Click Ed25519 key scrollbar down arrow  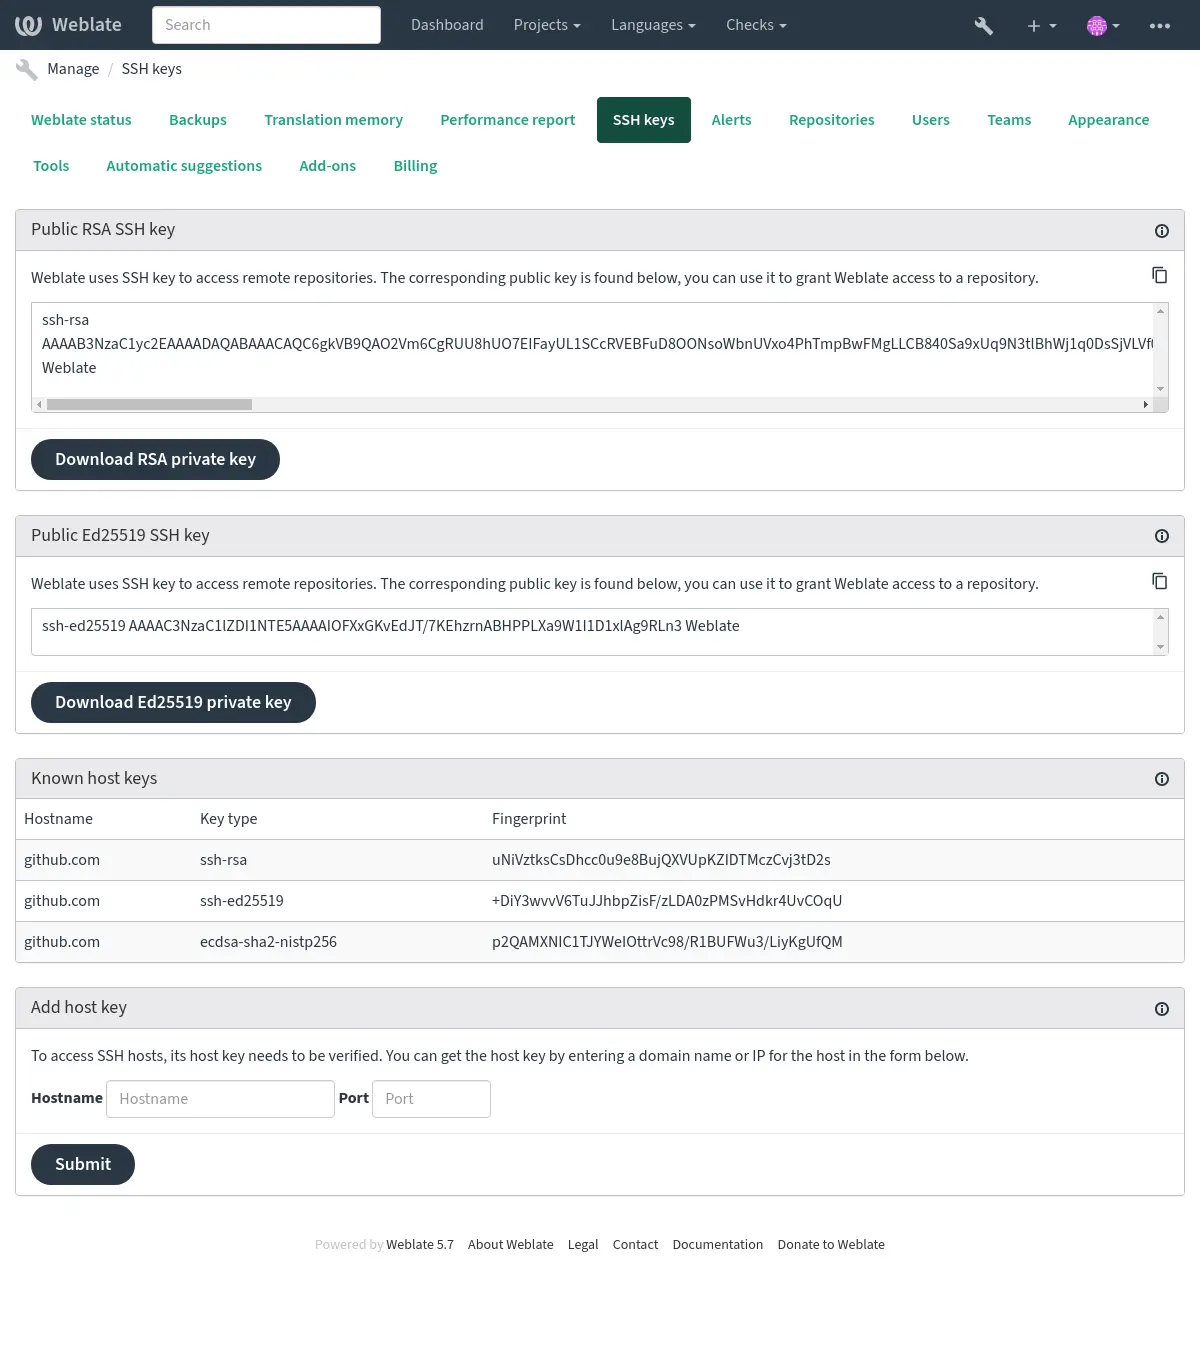pyautogui.click(x=1161, y=648)
